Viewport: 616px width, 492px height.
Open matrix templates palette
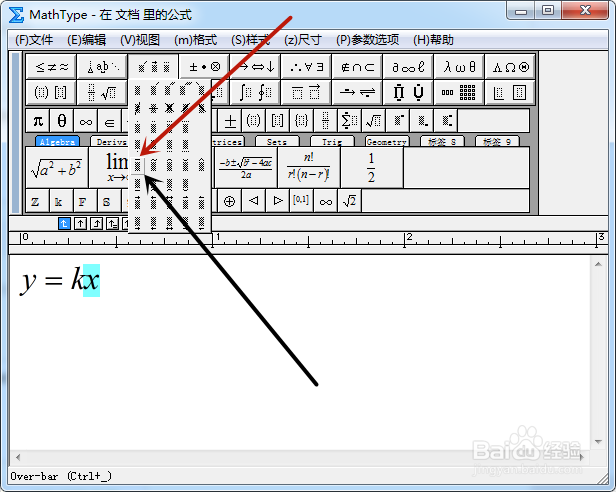pos(460,93)
